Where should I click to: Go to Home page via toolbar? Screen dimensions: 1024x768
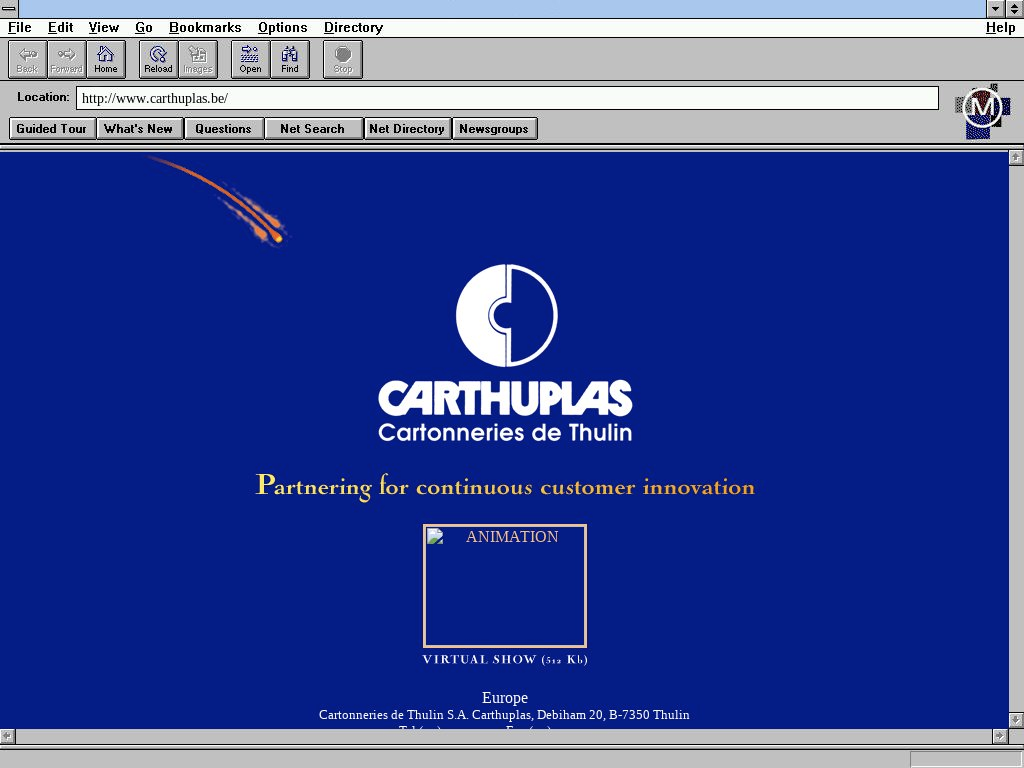coord(105,59)
